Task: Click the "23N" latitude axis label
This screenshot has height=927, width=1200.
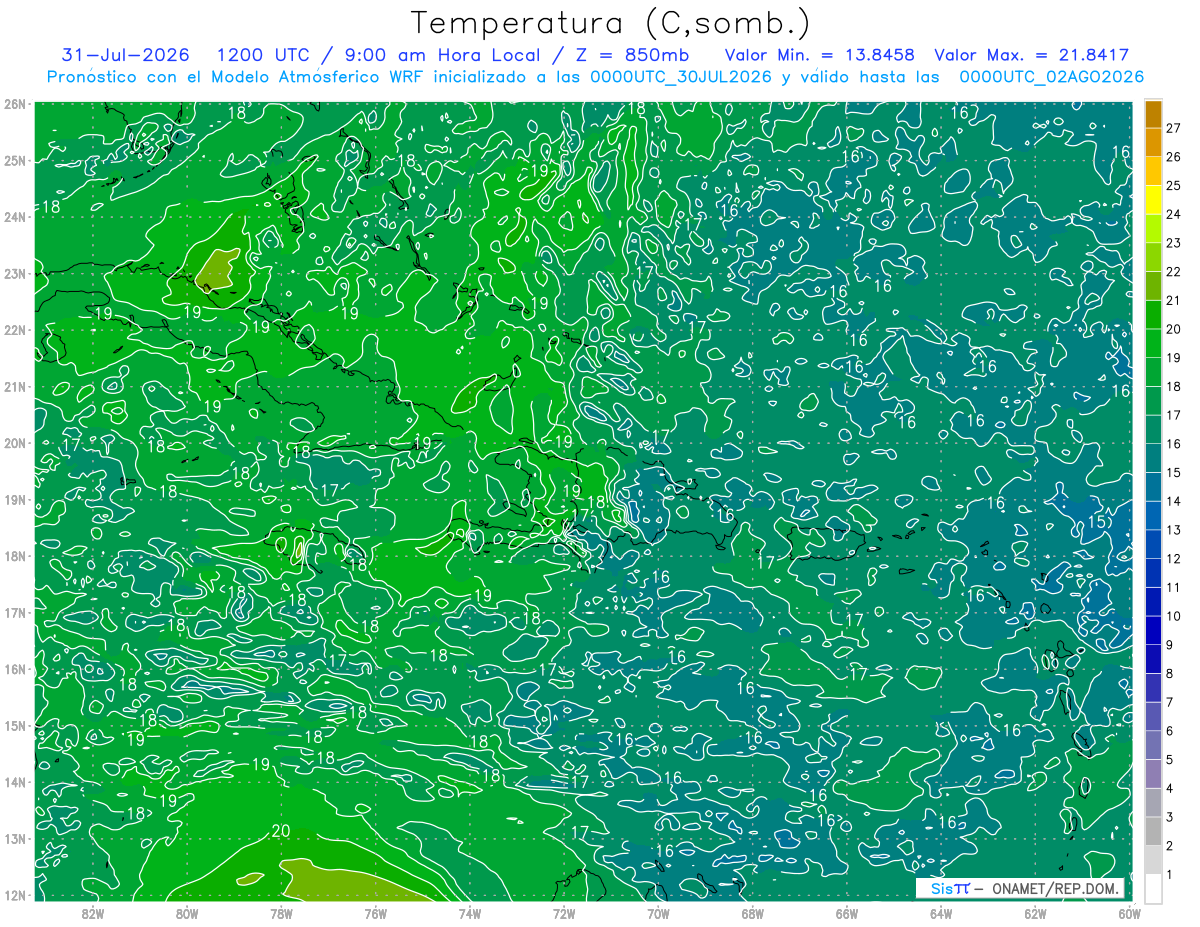Action: 15,273
